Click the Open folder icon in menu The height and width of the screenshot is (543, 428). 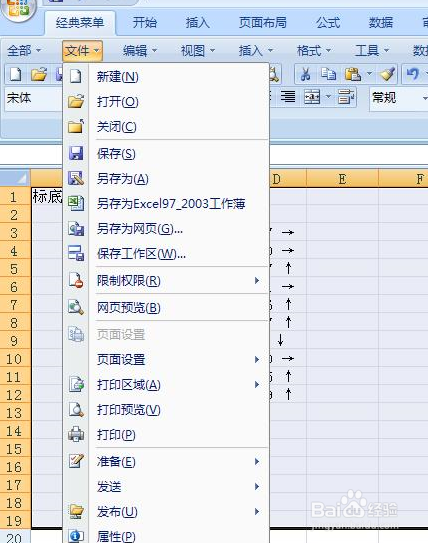76,101
